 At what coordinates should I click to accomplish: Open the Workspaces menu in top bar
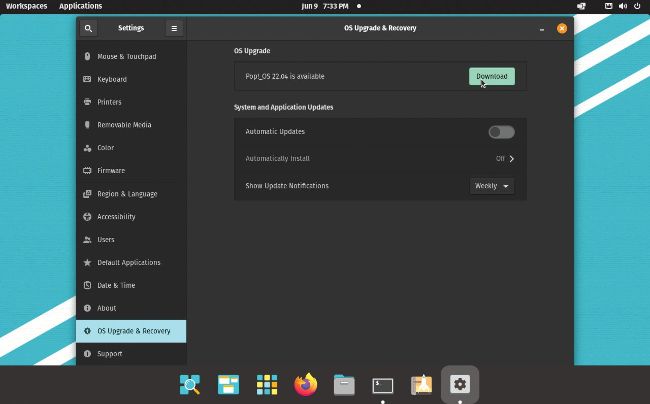[26, 6]
